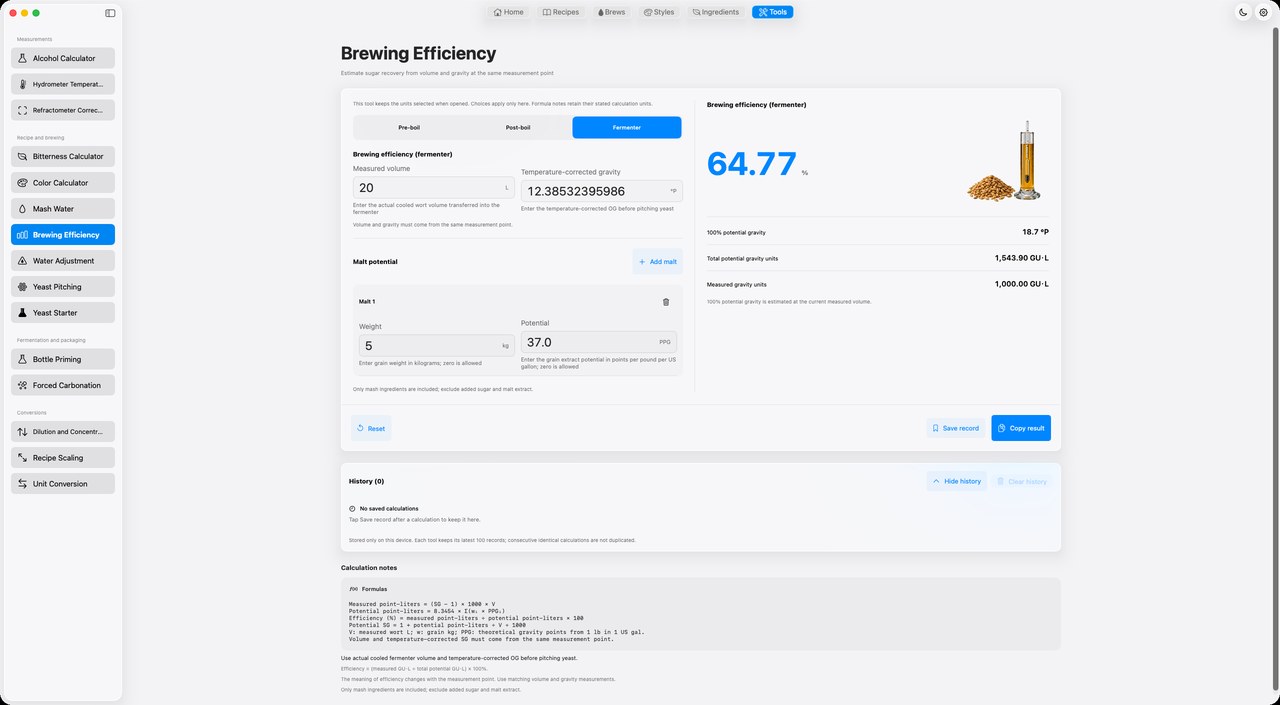Open the Mash Water tool
The height and width of the screenshot is (705, 1280).
63,209
